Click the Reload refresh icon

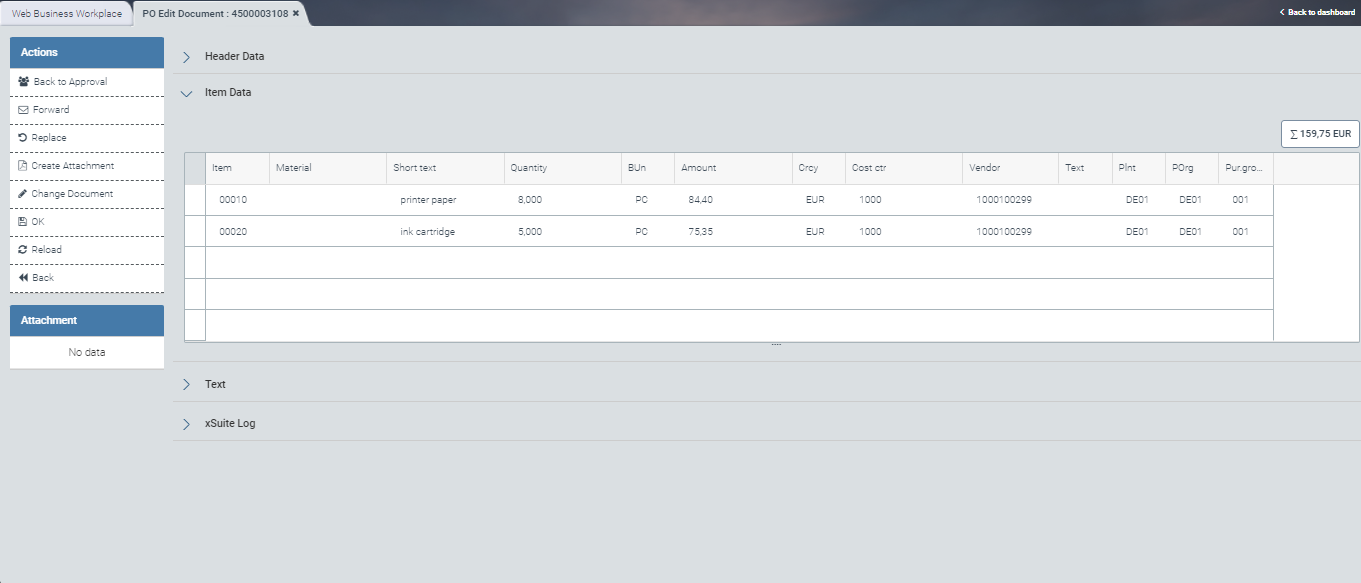pos(23,250)
